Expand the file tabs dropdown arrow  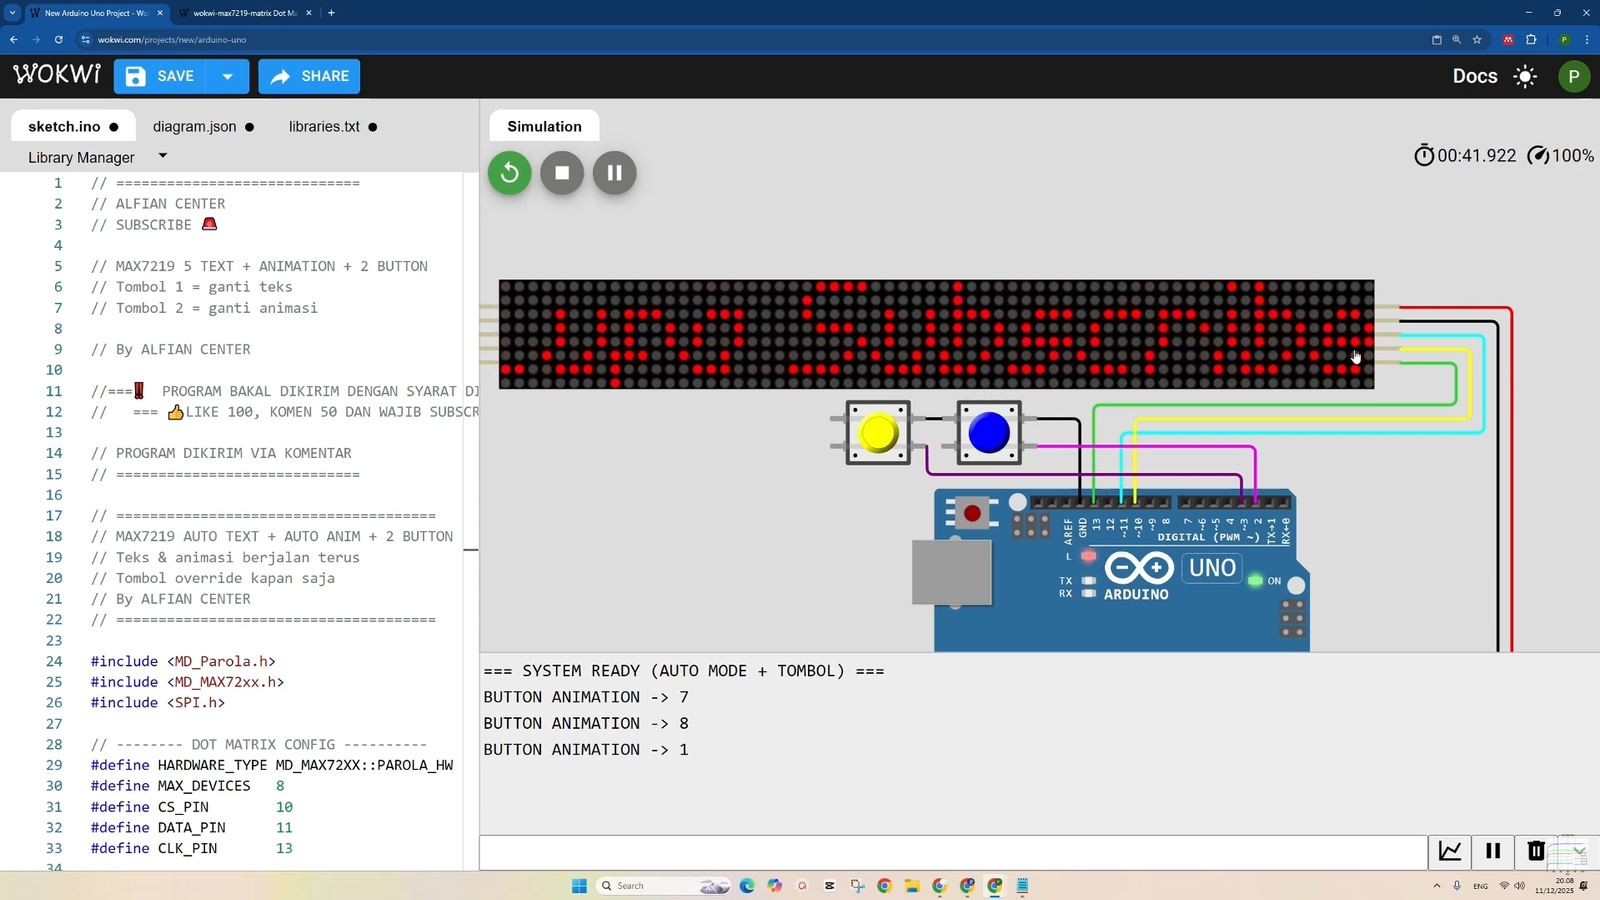(163, 156)
